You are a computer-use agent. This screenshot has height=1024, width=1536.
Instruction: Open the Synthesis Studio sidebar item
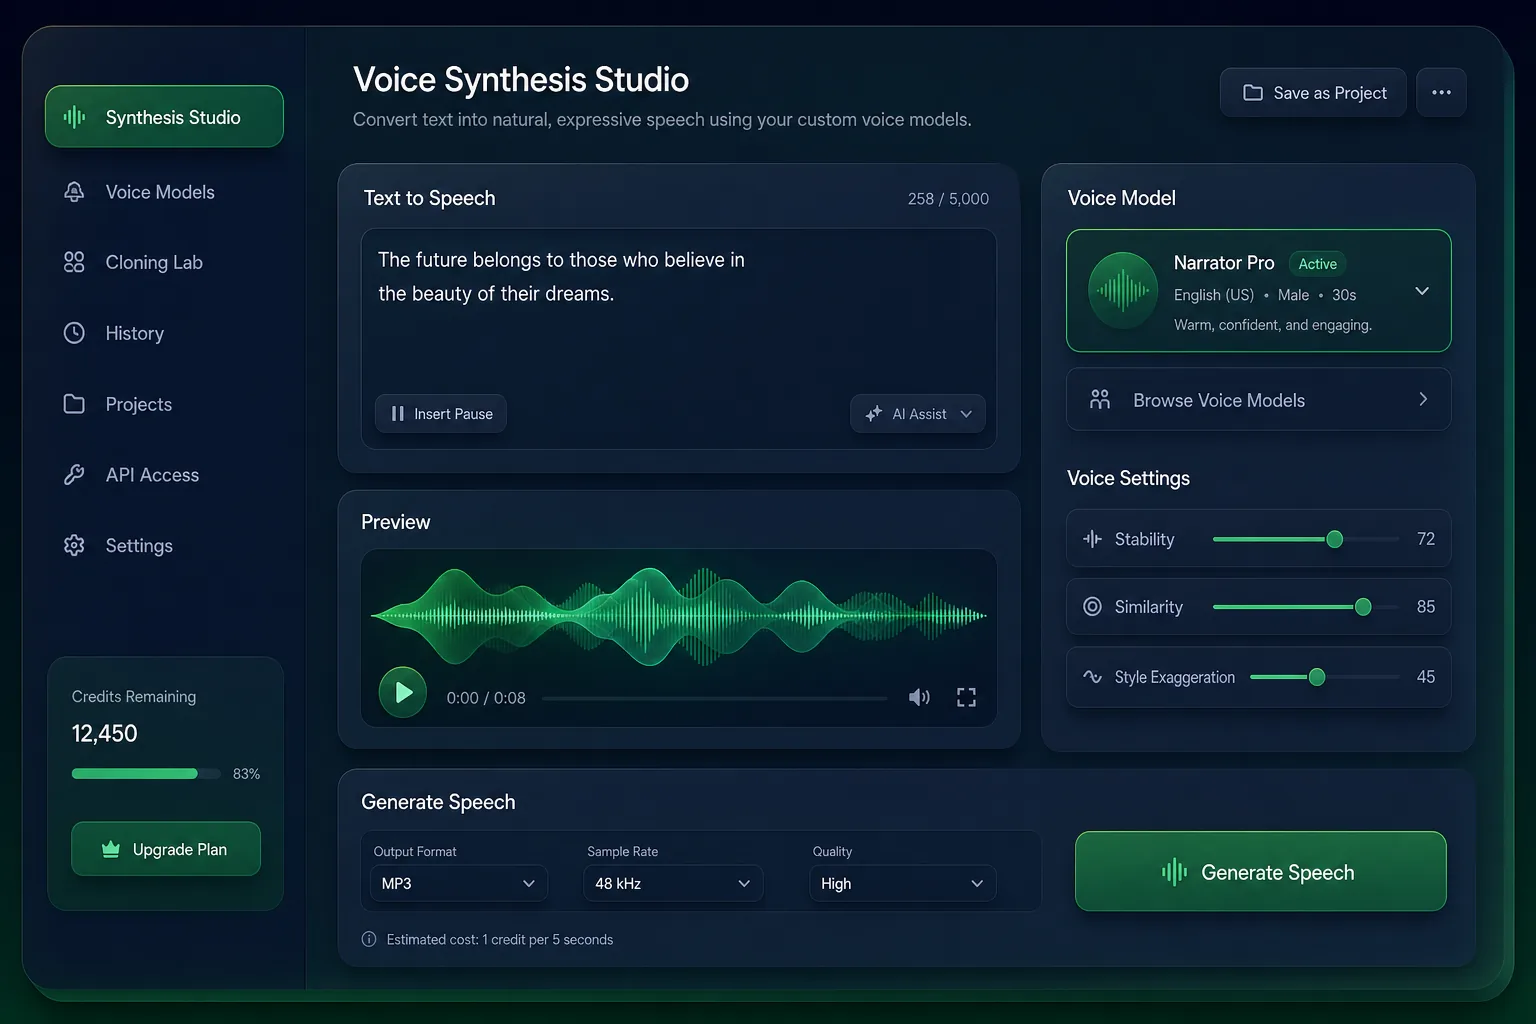(164, 117)
